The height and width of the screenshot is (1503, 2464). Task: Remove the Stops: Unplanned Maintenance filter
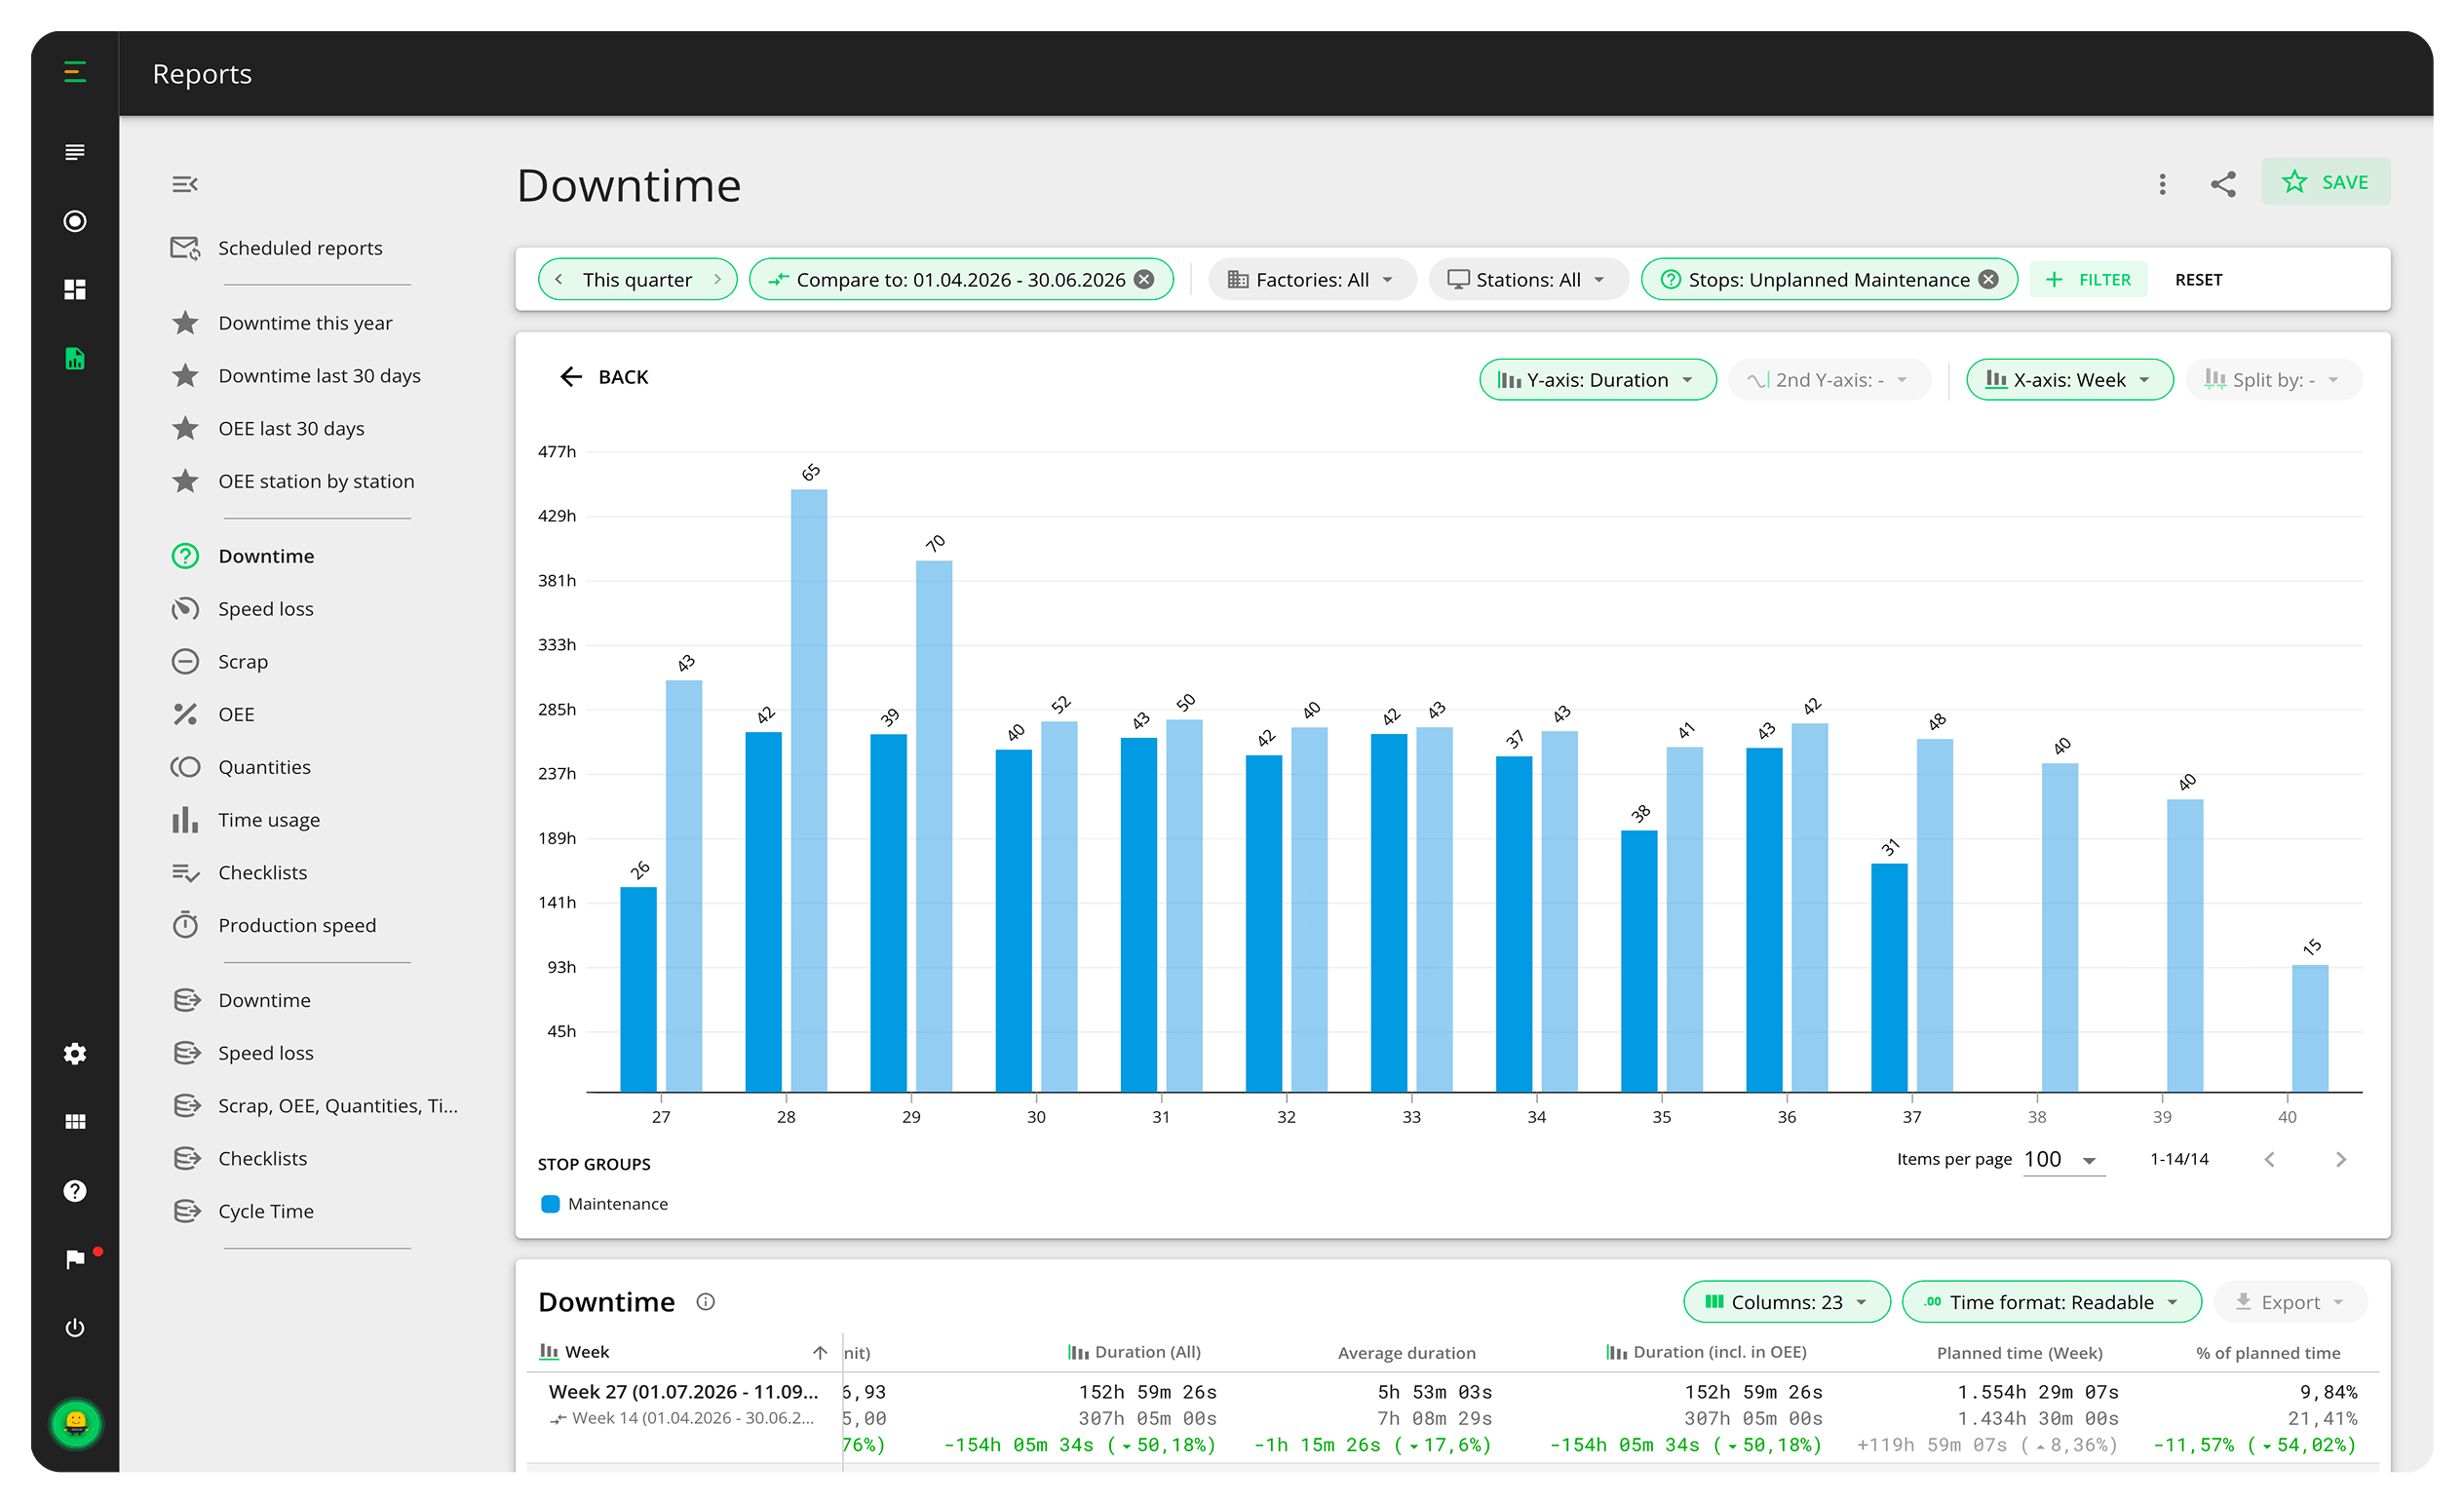tap(1989, 280)
